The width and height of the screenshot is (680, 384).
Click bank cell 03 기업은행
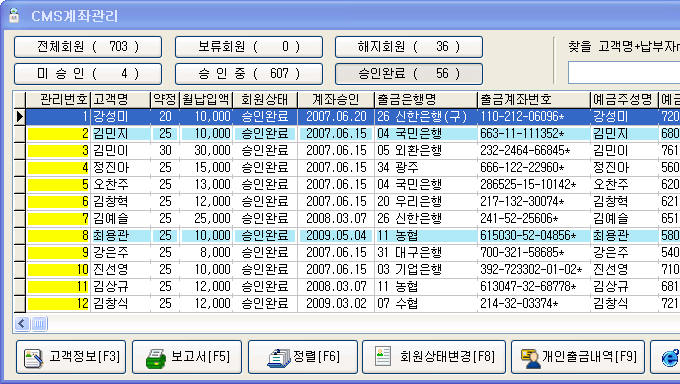click(425, 269)
